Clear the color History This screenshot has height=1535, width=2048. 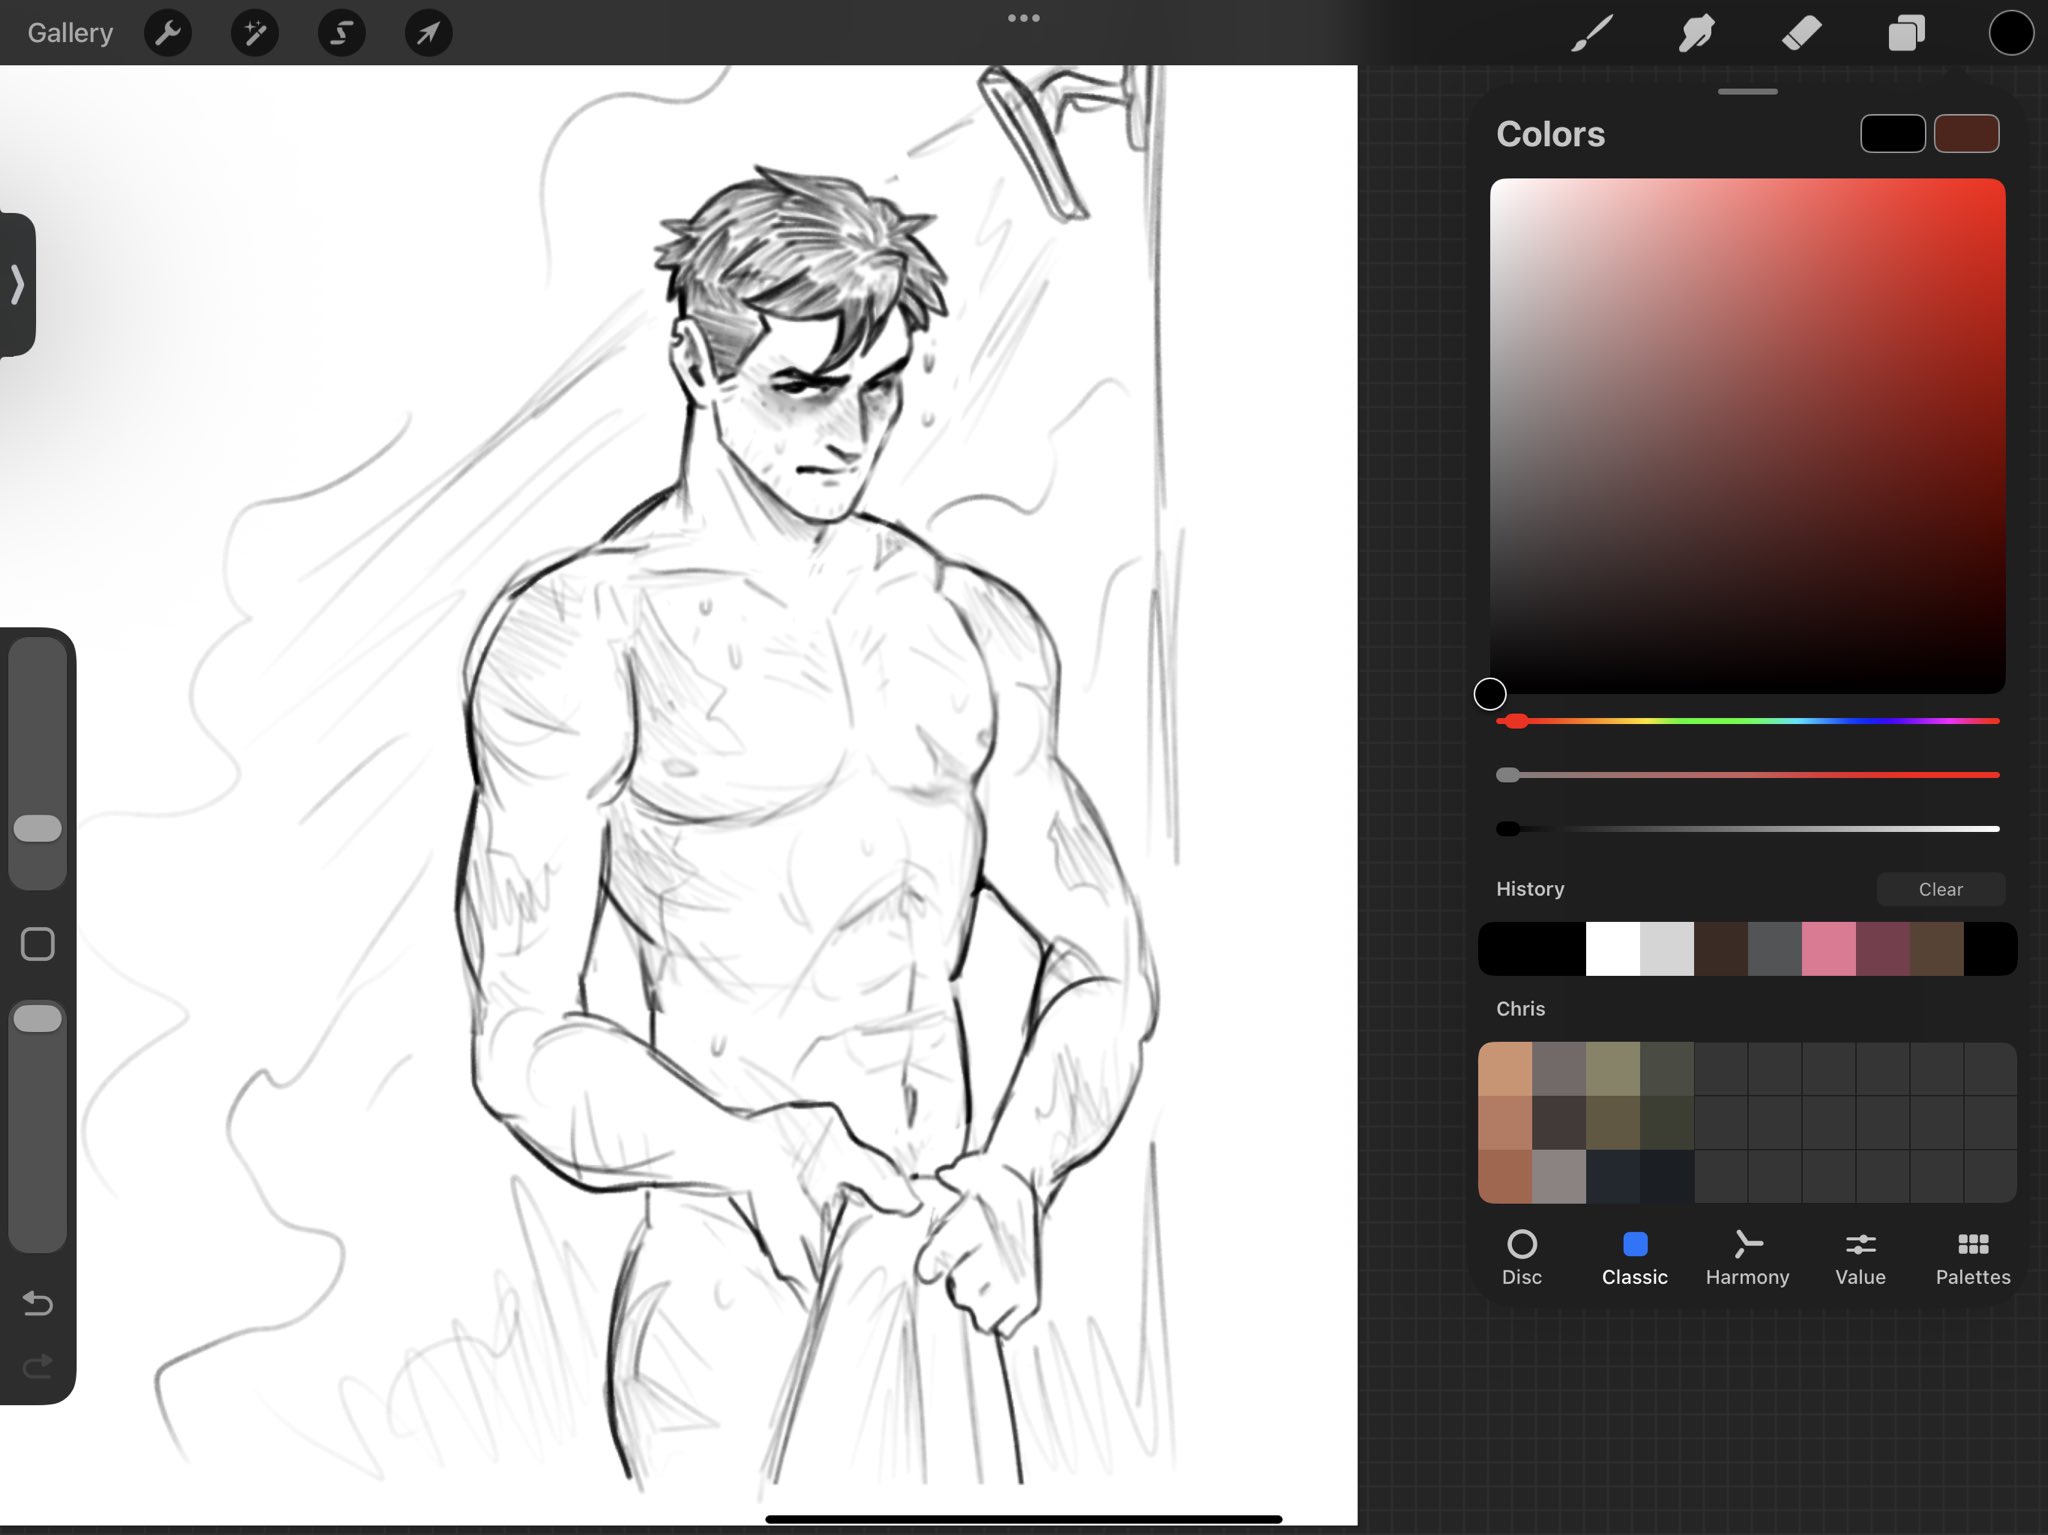1940,889
